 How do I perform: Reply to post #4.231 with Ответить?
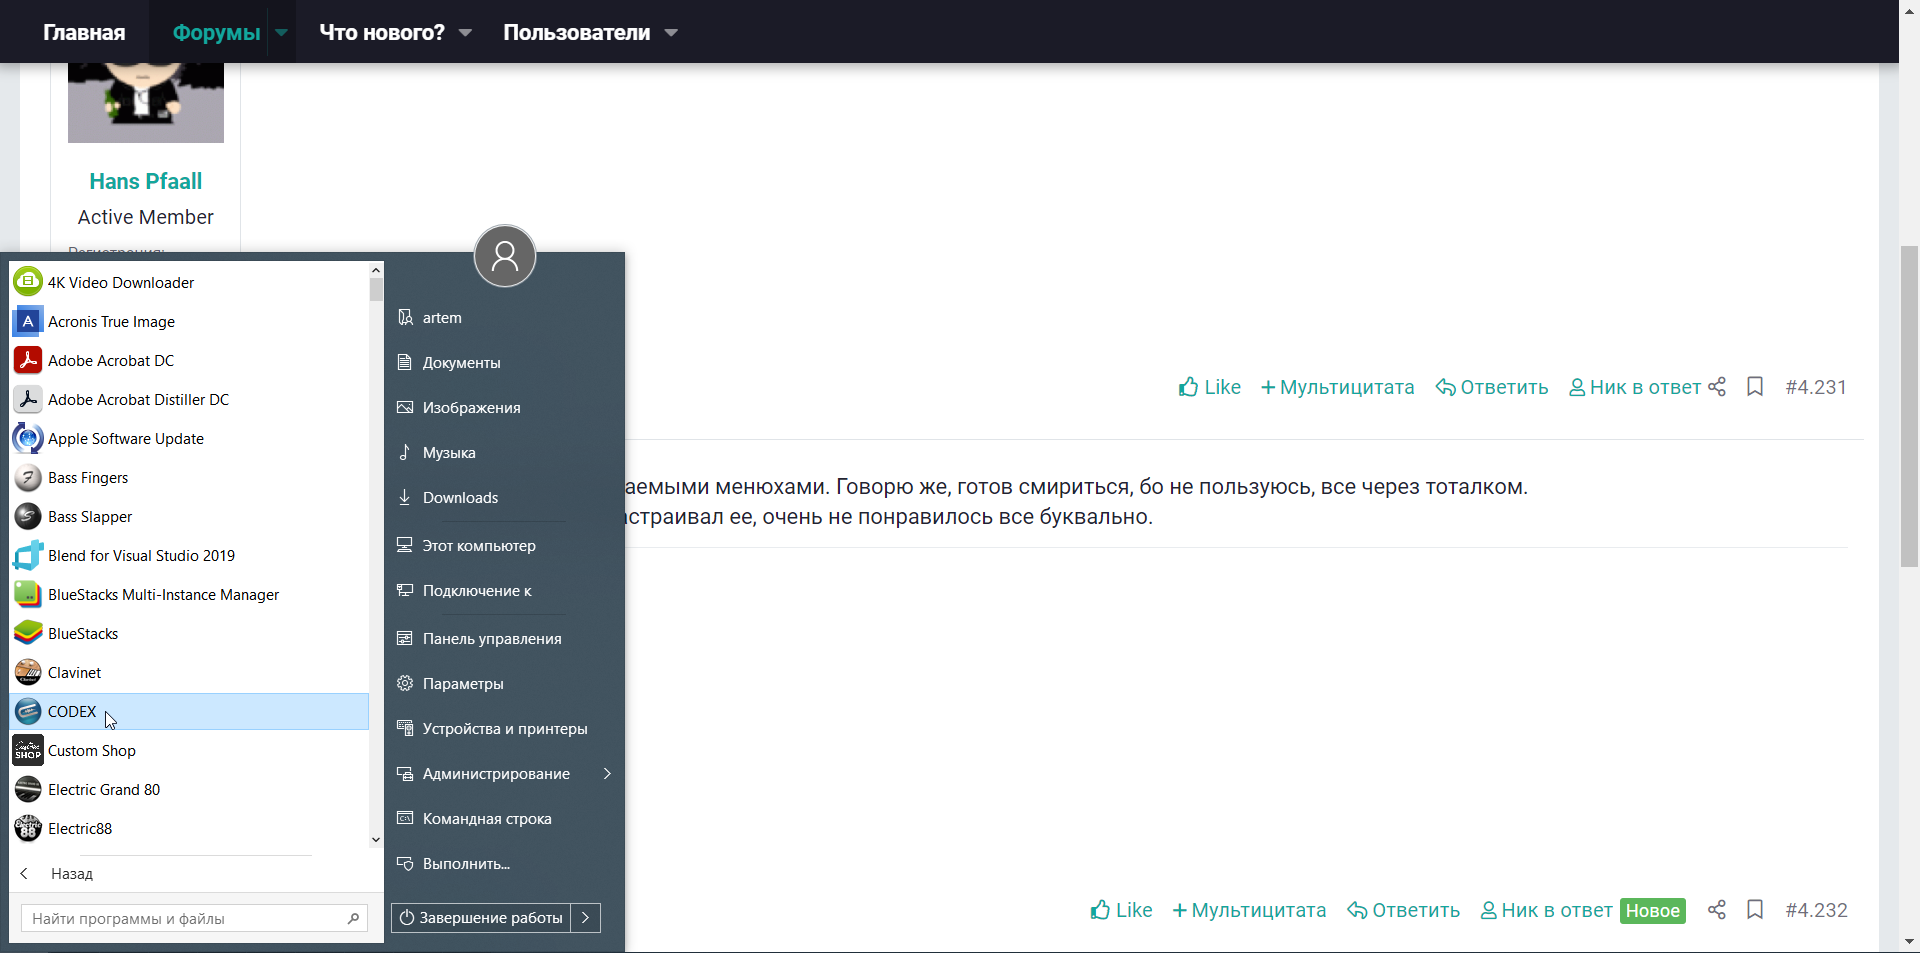click(1492, 387)
